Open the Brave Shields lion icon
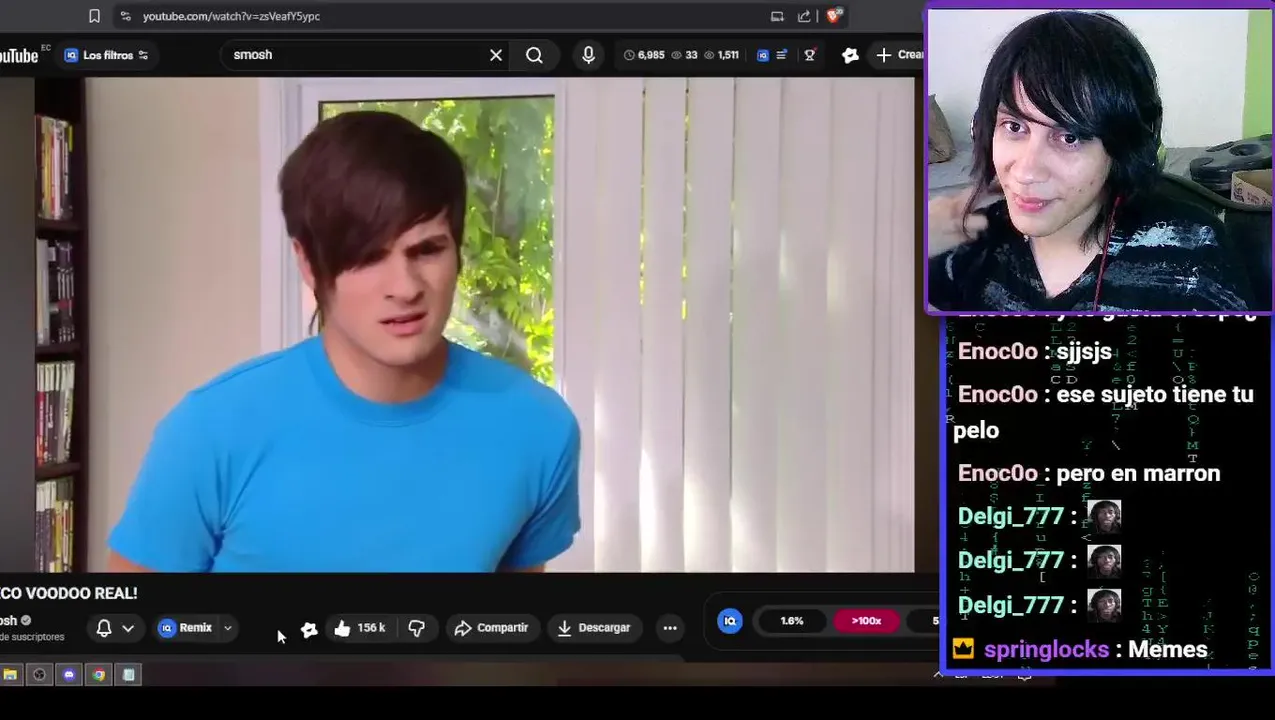This screenshot has height=720, width=1275. (x=833, y=16)
